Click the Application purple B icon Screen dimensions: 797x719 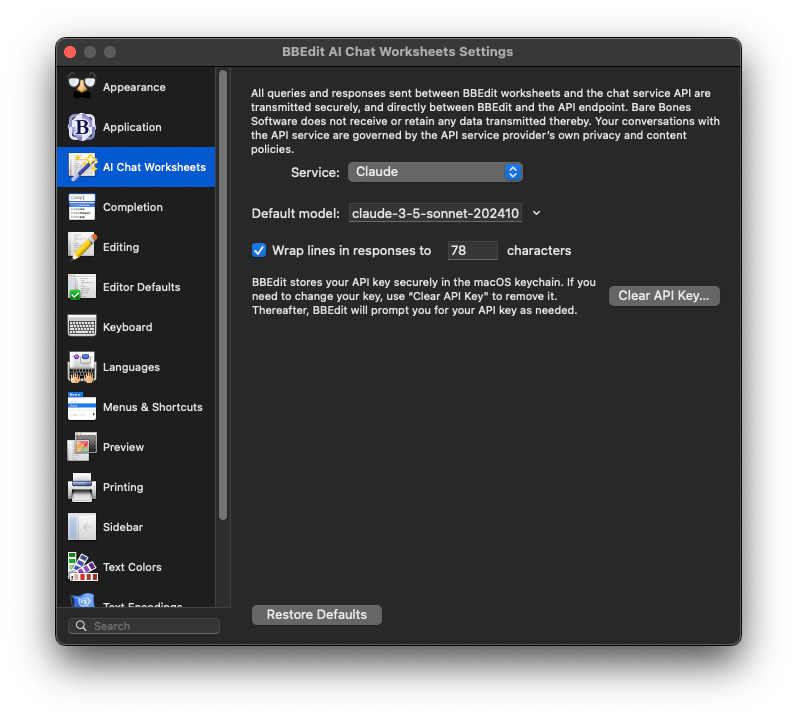82,127
